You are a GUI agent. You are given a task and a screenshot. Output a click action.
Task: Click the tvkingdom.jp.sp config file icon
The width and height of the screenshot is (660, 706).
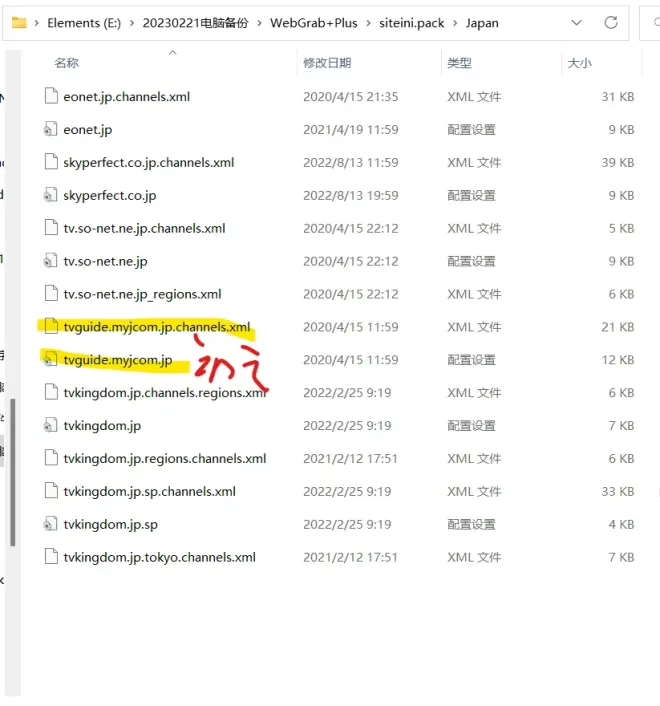(x=50, y=525)
